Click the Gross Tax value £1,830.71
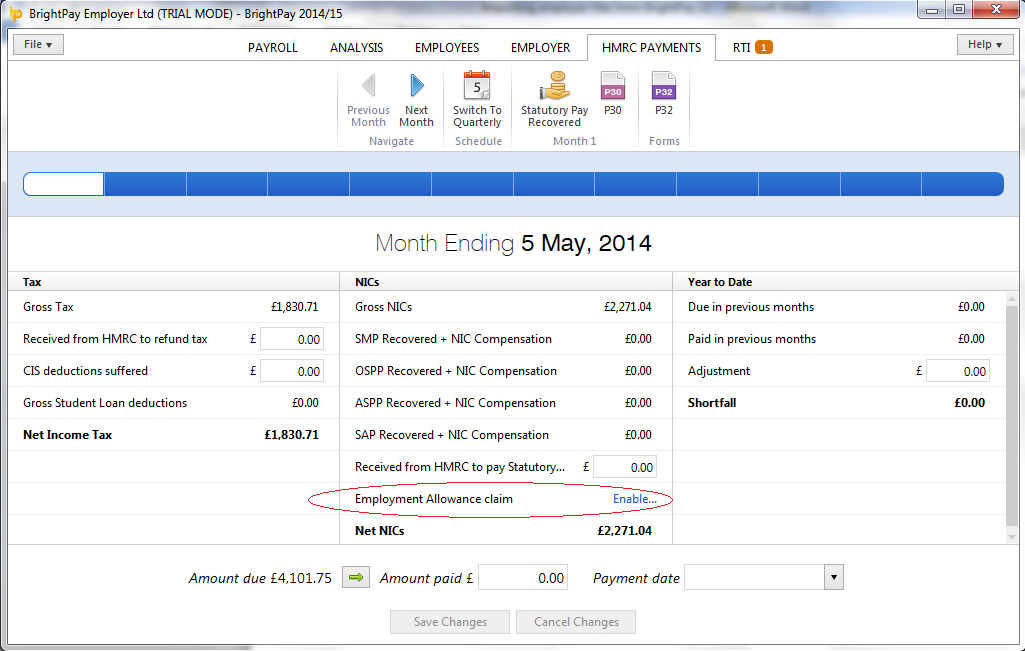 pos(295,307)
